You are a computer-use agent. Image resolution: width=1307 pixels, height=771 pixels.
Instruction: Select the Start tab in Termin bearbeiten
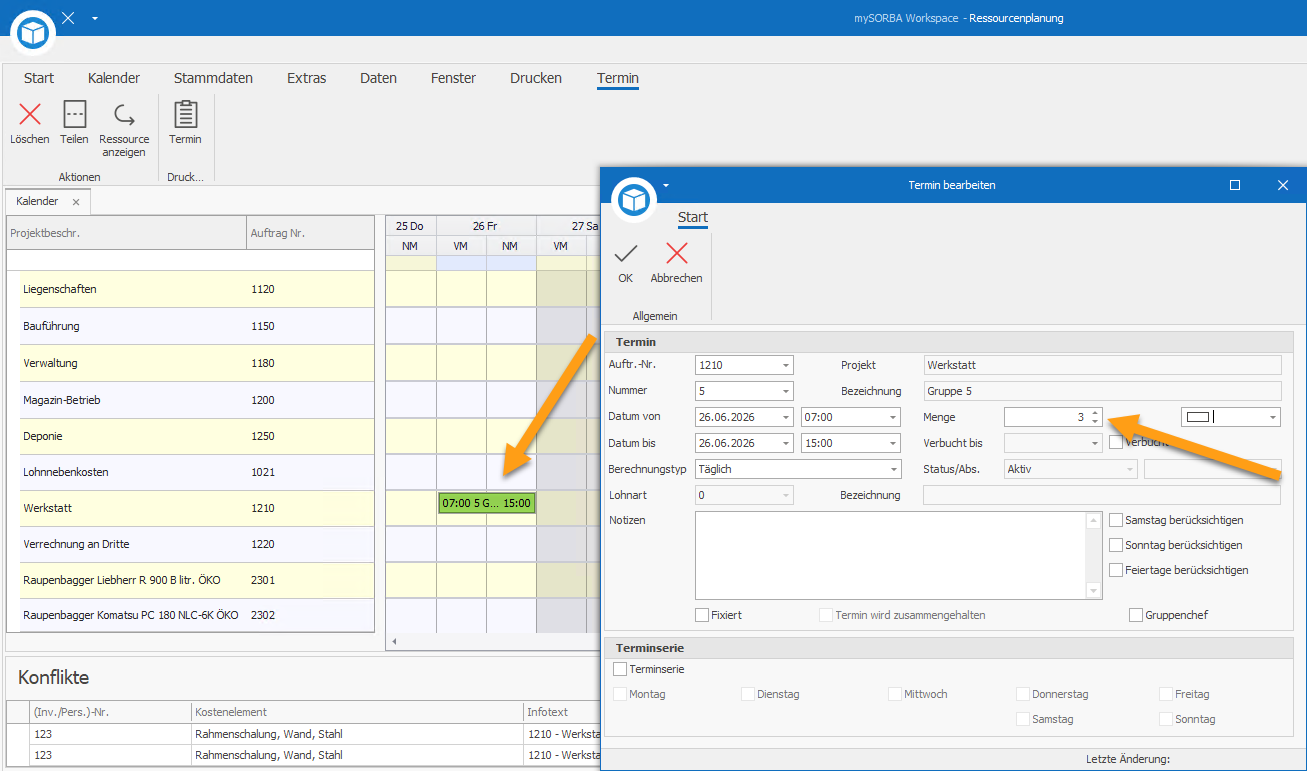click(x=693, y=217)
